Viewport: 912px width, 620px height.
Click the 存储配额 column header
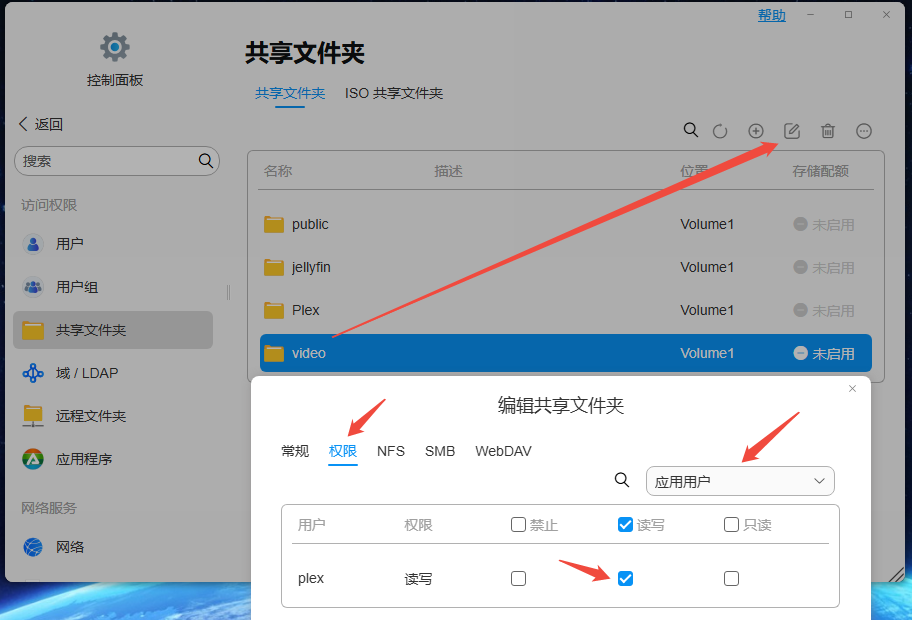pos(820,171)
